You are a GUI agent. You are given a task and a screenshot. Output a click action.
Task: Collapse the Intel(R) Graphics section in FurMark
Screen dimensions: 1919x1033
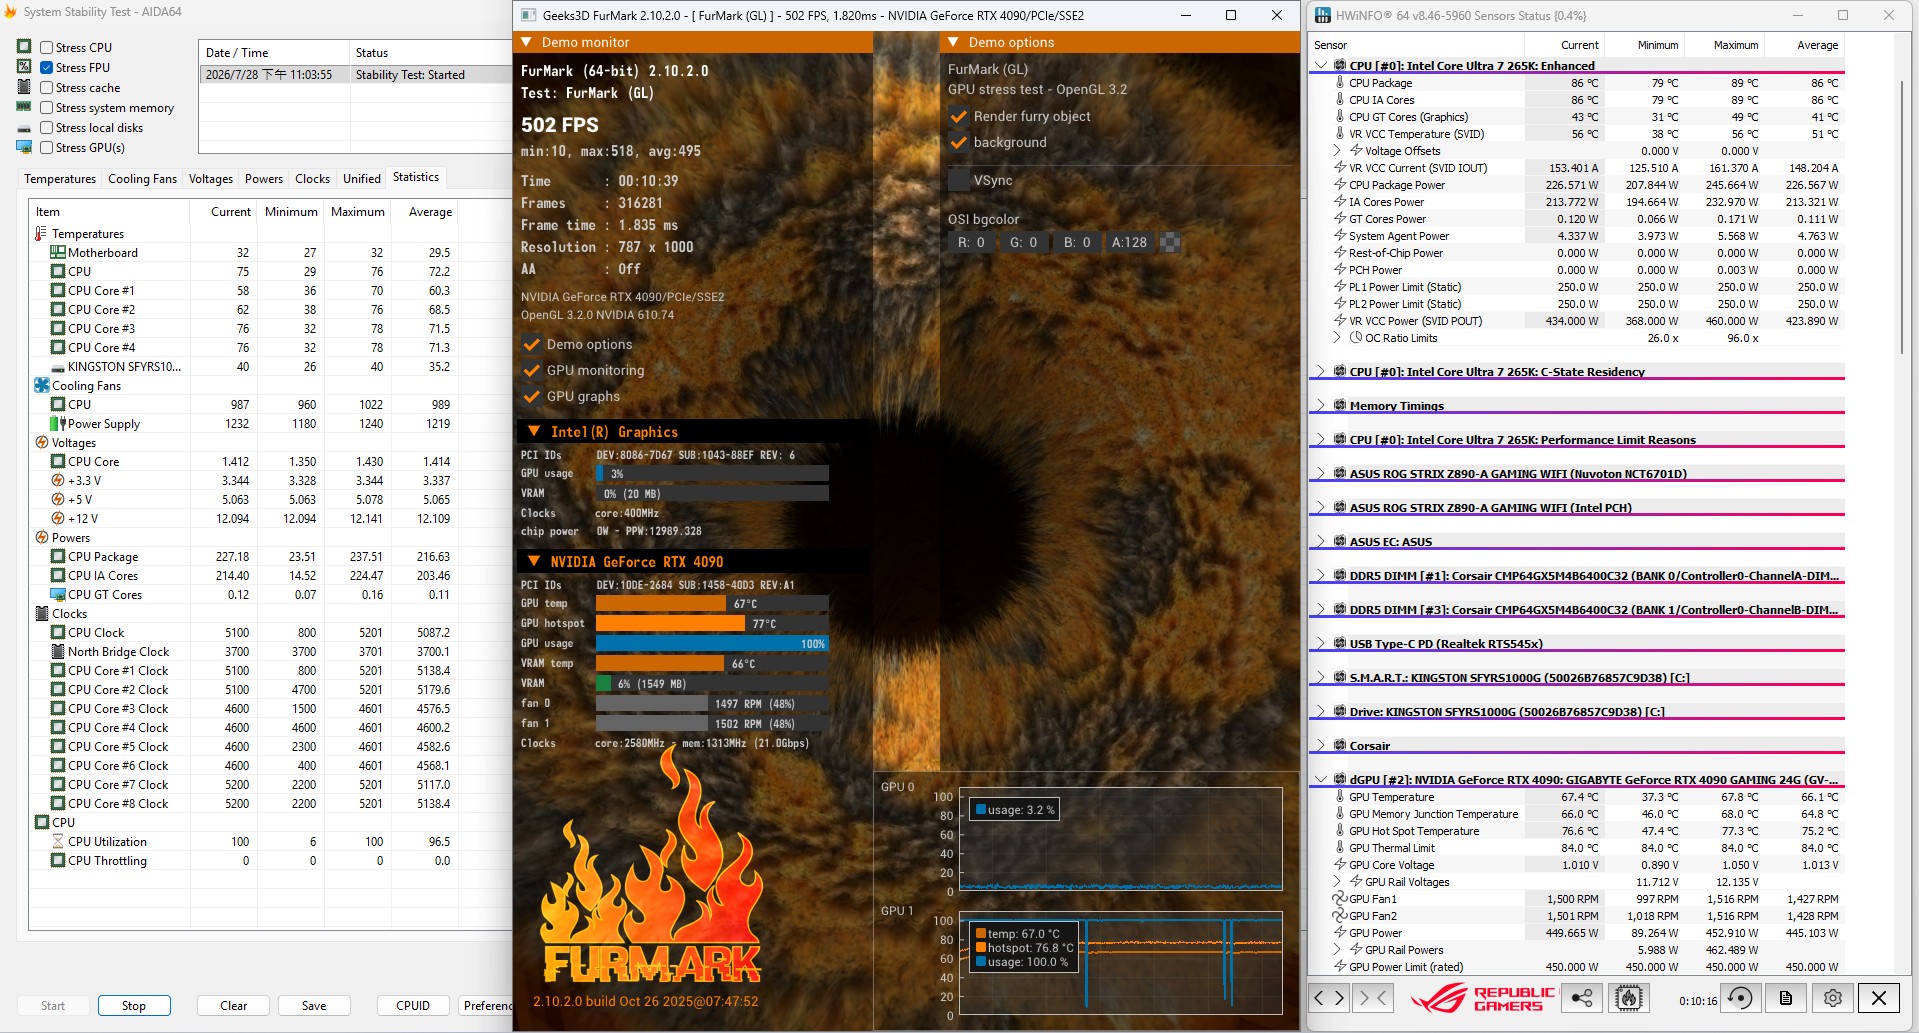click(x=533, y=432)
